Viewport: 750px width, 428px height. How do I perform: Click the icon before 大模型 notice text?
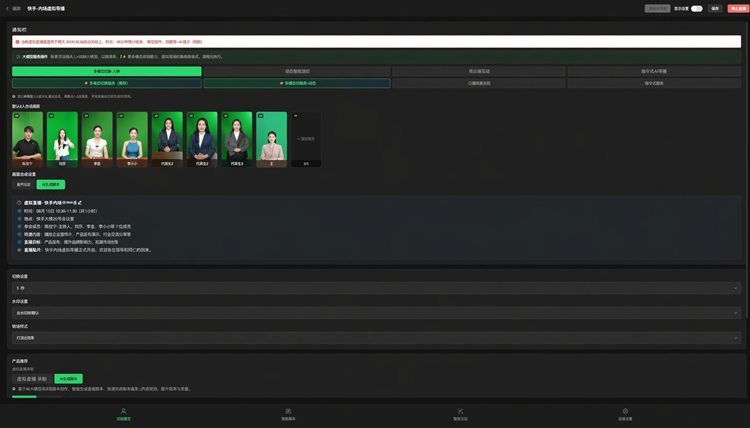[x=18, y=56]
